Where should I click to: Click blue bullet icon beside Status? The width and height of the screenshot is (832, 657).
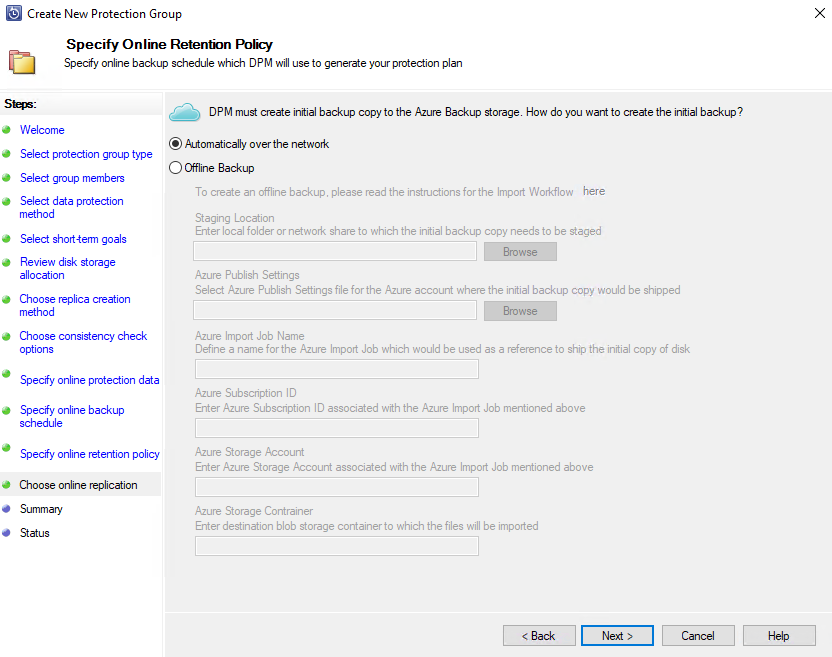[x=6, y=532]
